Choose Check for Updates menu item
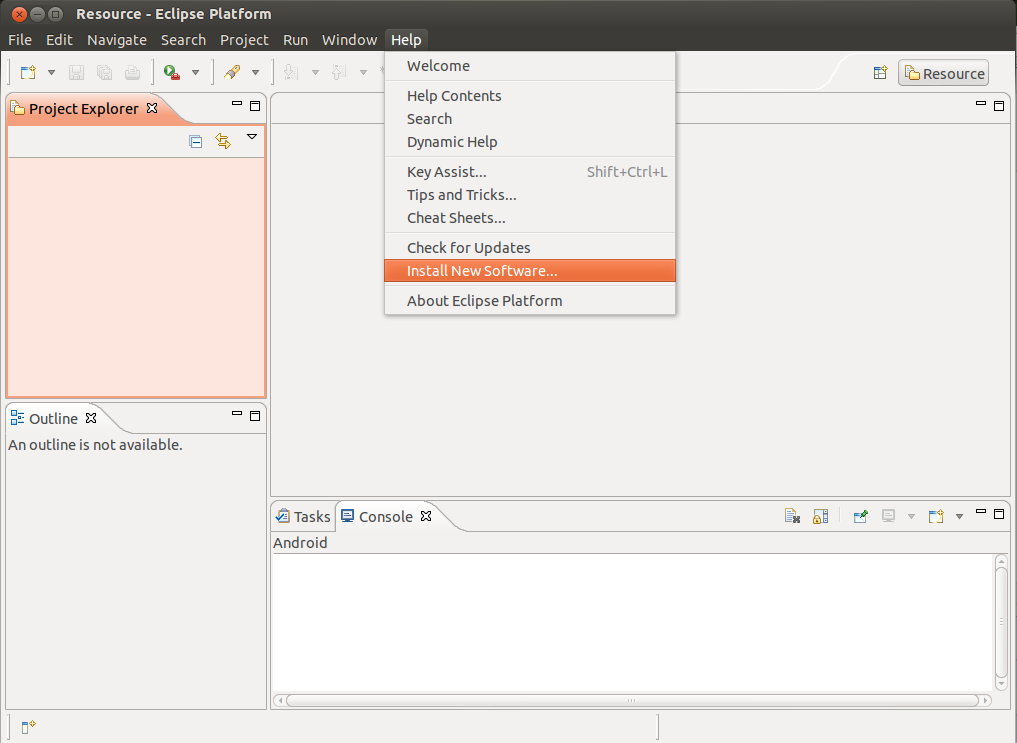1017x743 pixels. tap(468, 248)
